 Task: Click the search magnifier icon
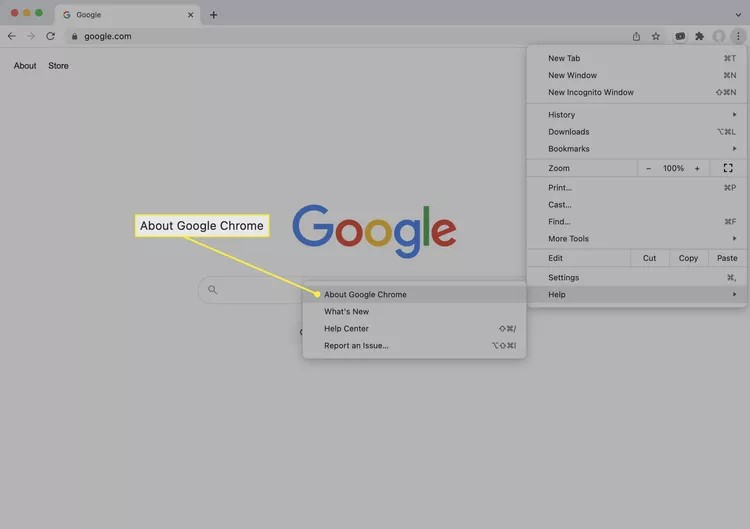(x=213, y=289)
